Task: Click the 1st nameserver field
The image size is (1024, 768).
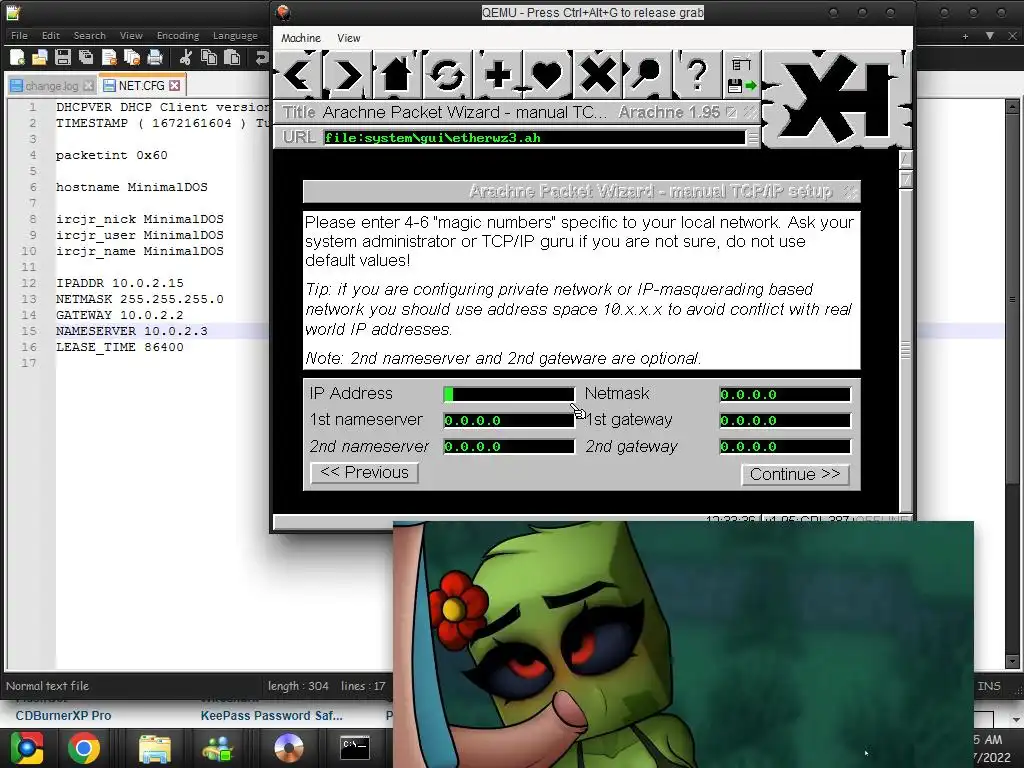Action: coord(509,420)
